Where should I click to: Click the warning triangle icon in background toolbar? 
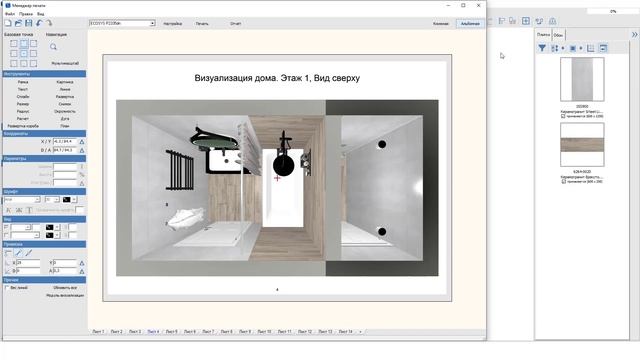coord(552,21)
